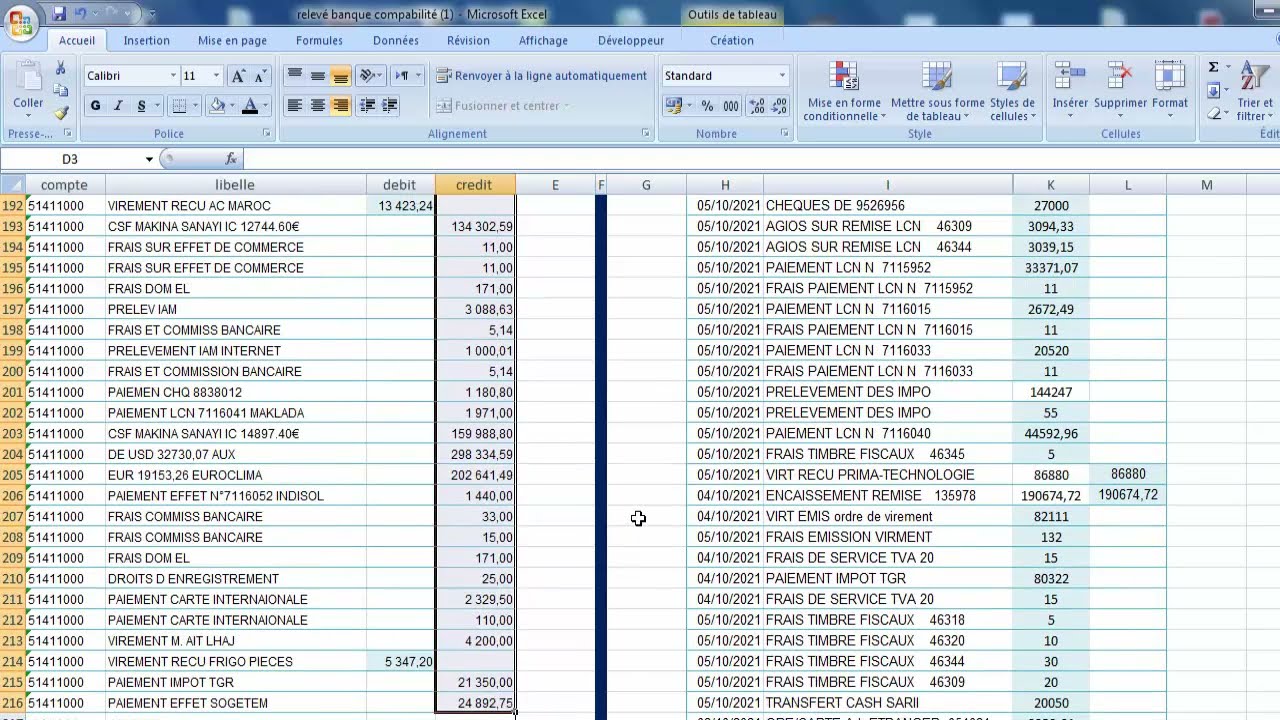Open the Standard number format dropdown
This screenshot has width=1280, height=720.
782,76
